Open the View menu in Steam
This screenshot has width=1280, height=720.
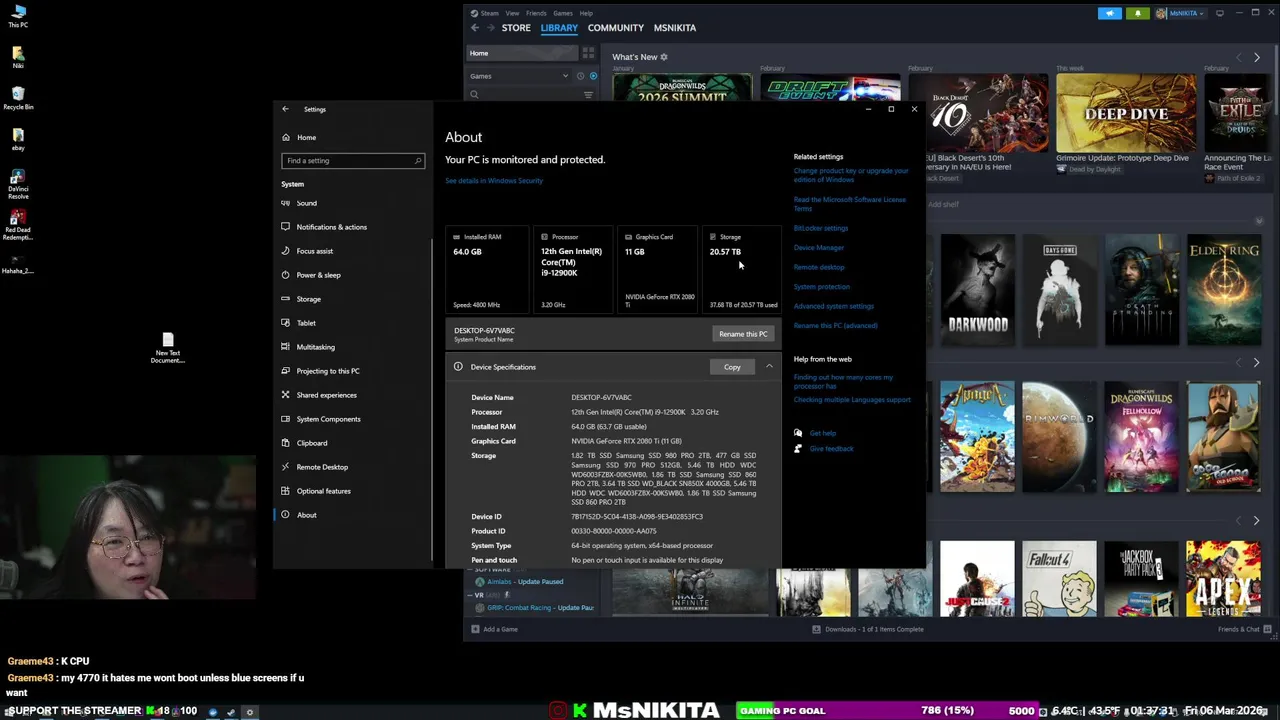tap(512, 13)
